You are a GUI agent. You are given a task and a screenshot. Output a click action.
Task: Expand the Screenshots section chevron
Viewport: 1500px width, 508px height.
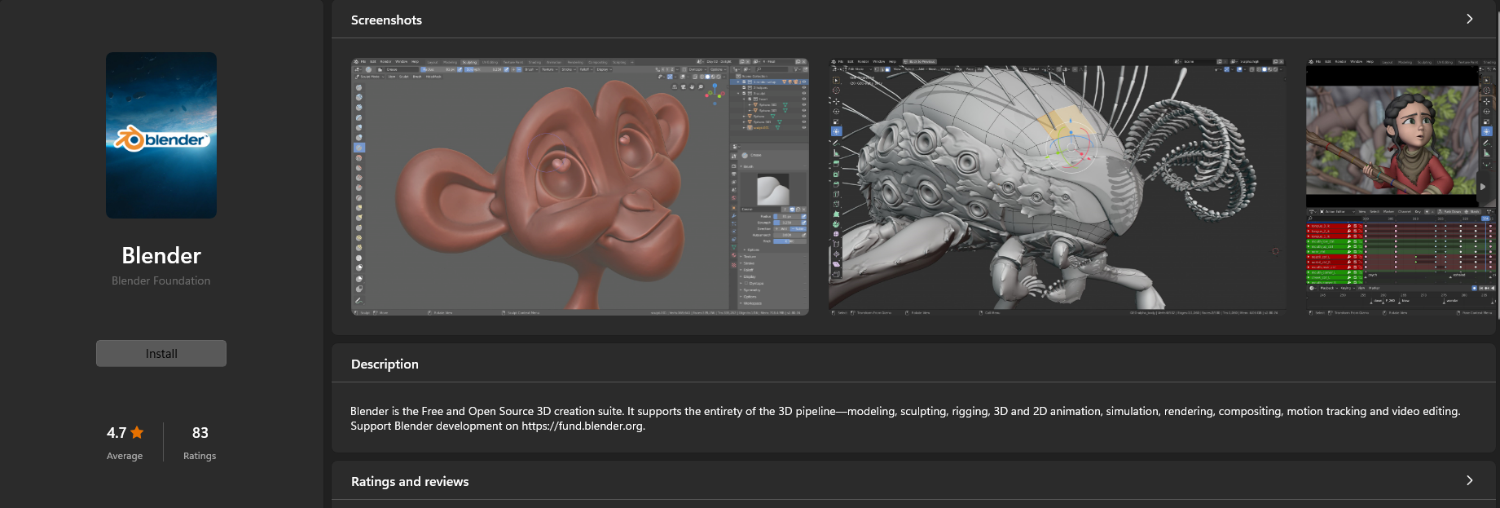pos(1469,19)
